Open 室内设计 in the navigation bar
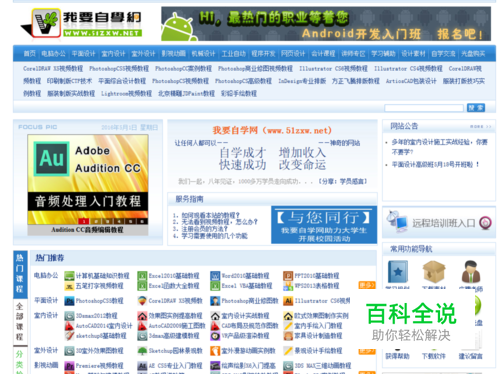Viewport: 500px width, 374px height. (113, 53)
